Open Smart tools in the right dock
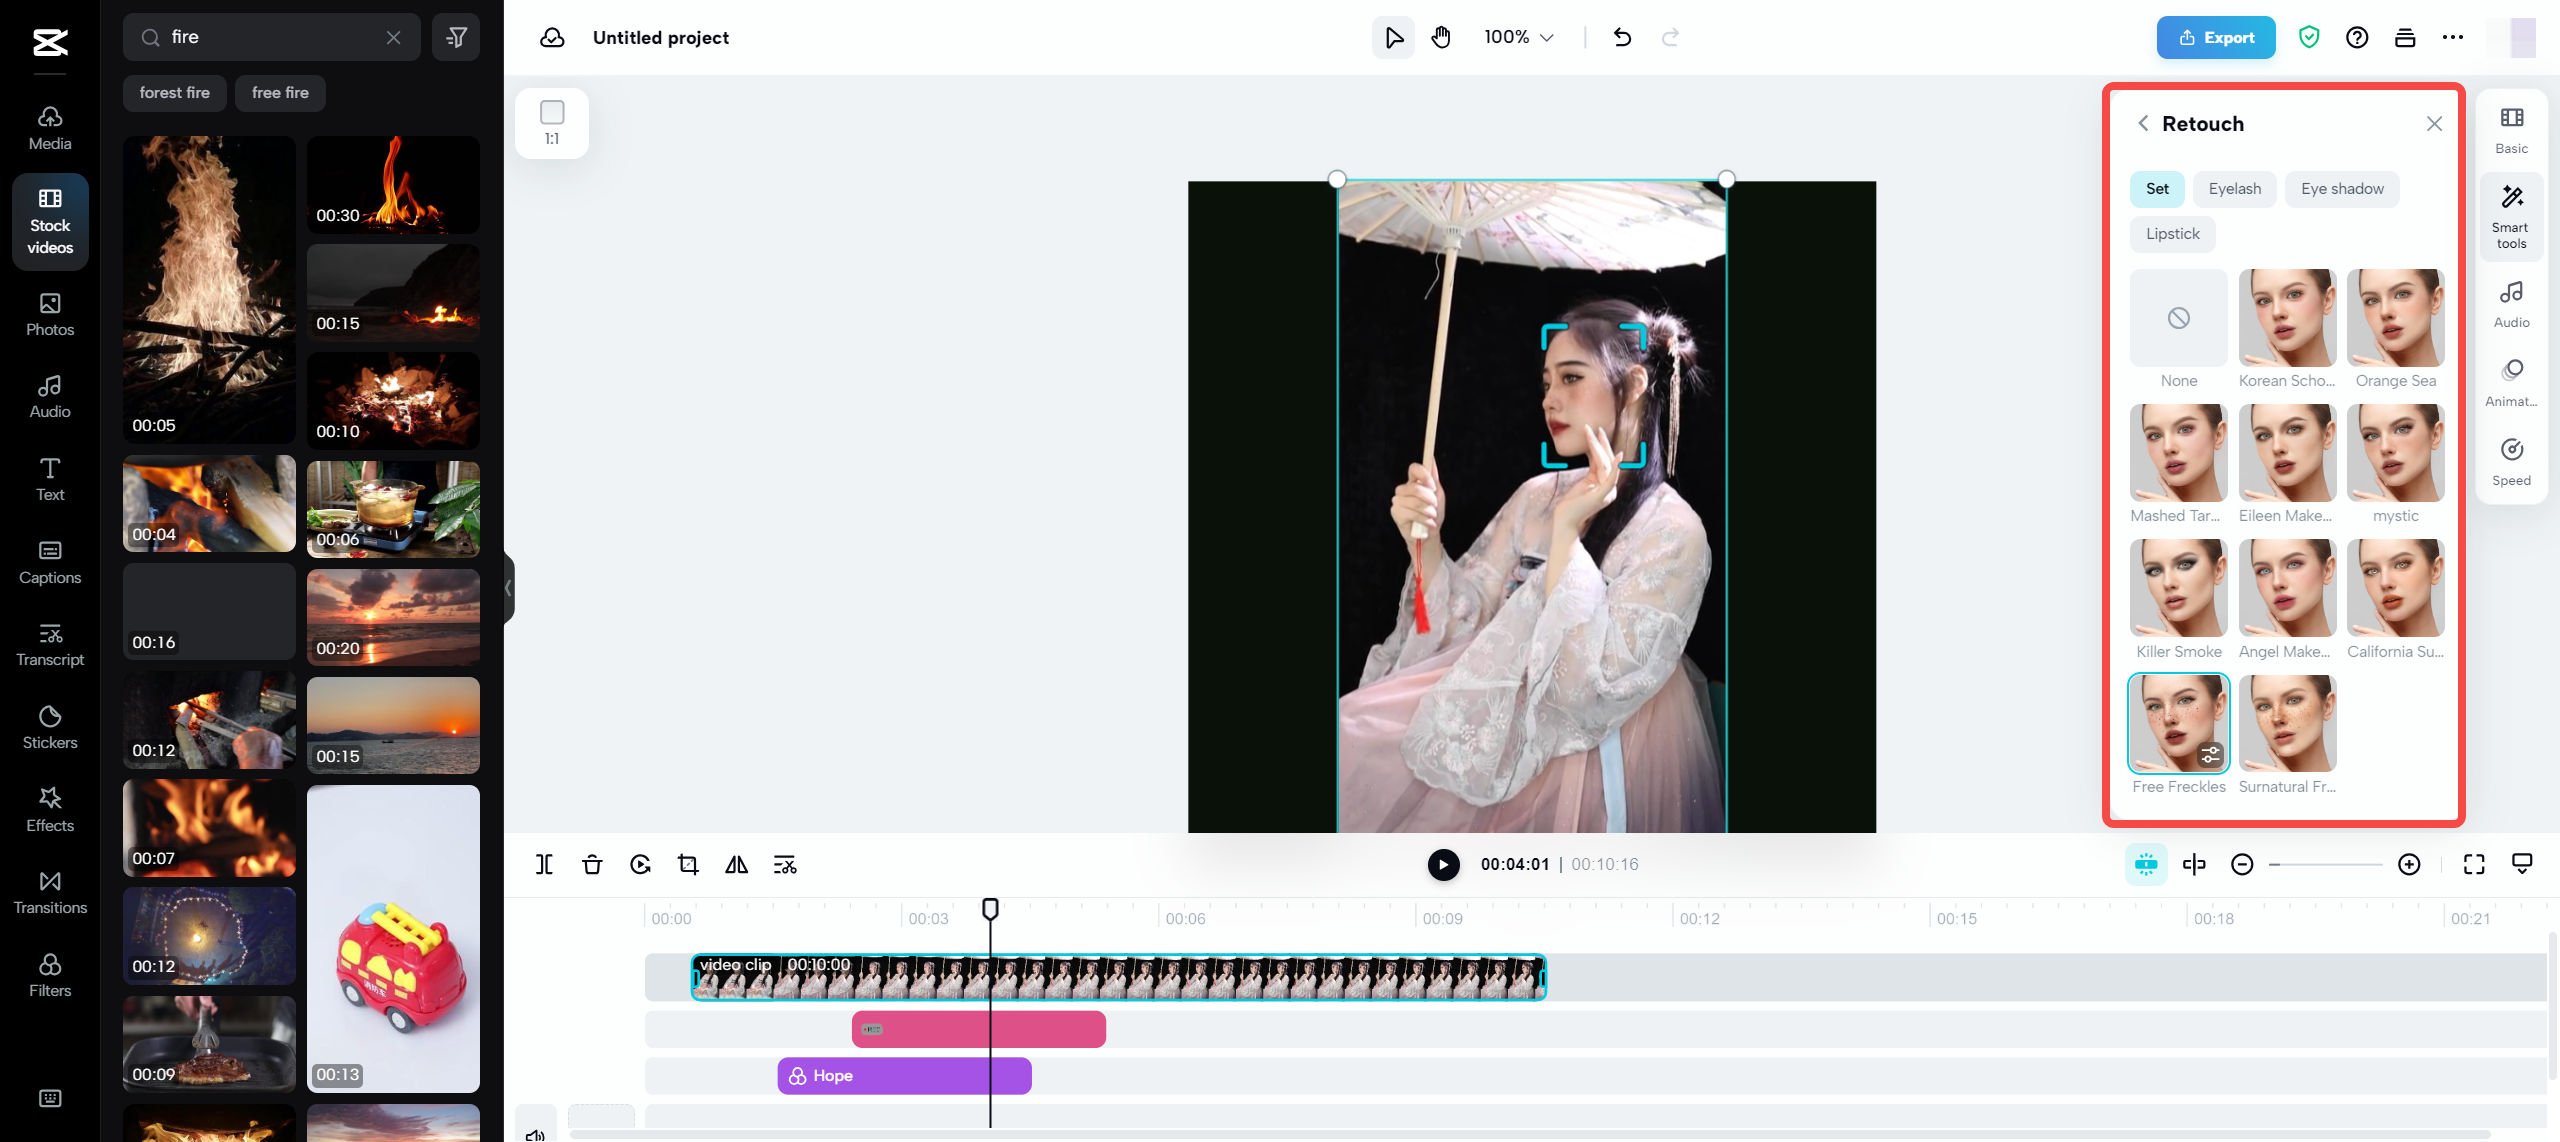This screenshot has width=2560, height=1142. [2511, 216]
